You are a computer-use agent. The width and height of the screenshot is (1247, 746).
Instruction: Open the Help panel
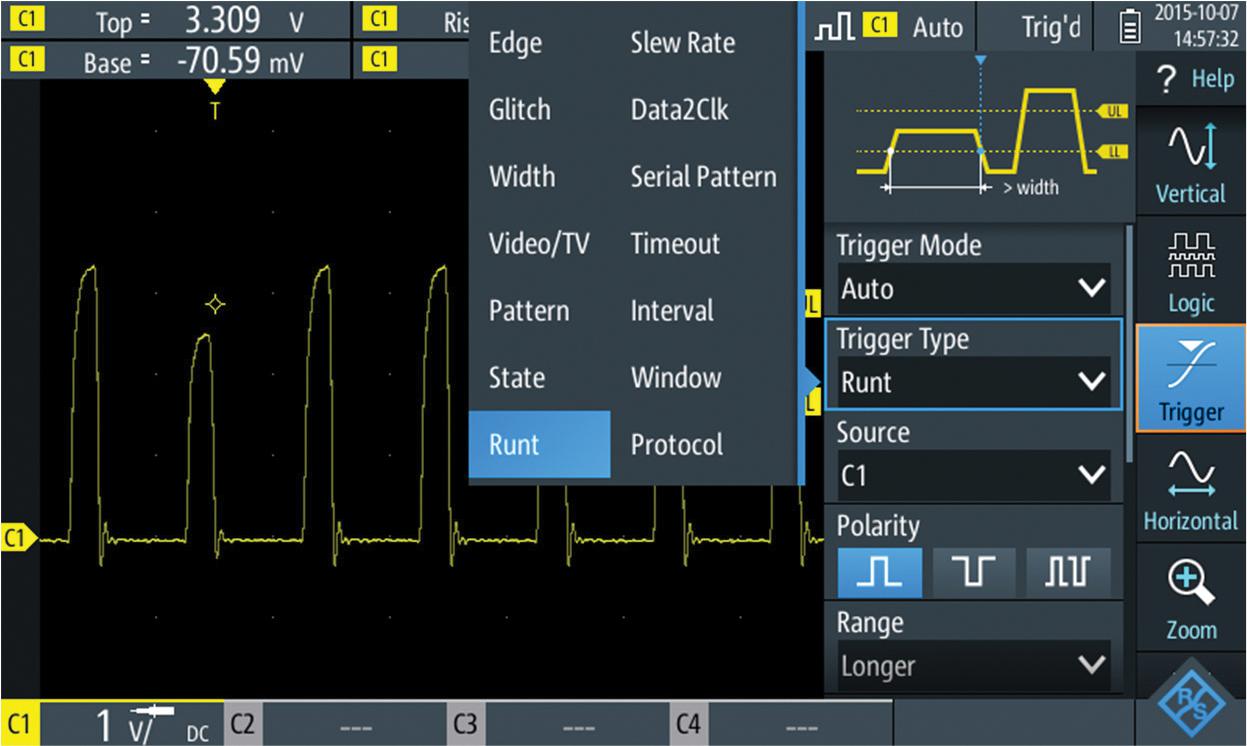coord(1190,80)
